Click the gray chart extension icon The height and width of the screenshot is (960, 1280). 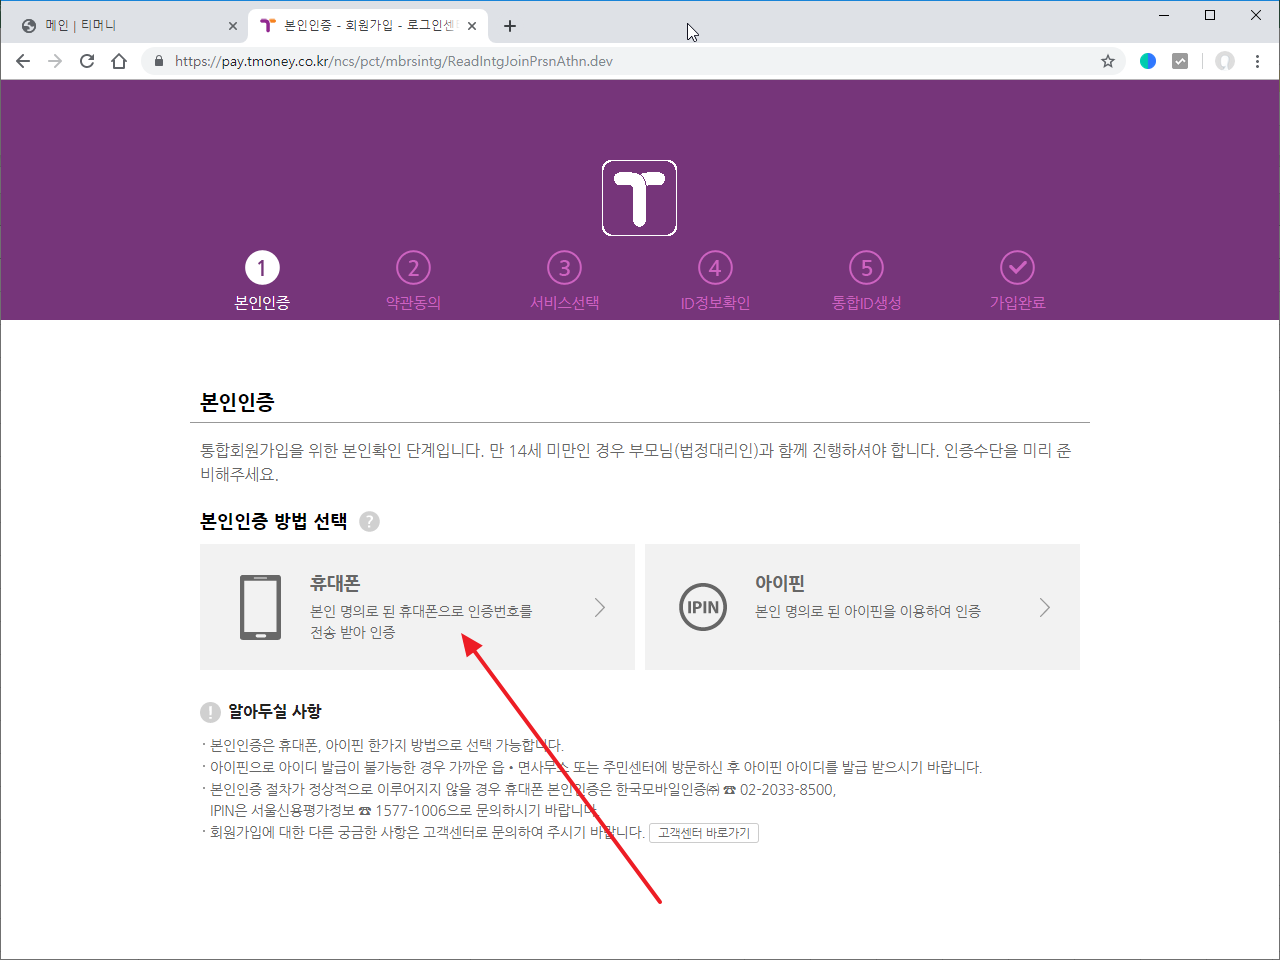1180,61
